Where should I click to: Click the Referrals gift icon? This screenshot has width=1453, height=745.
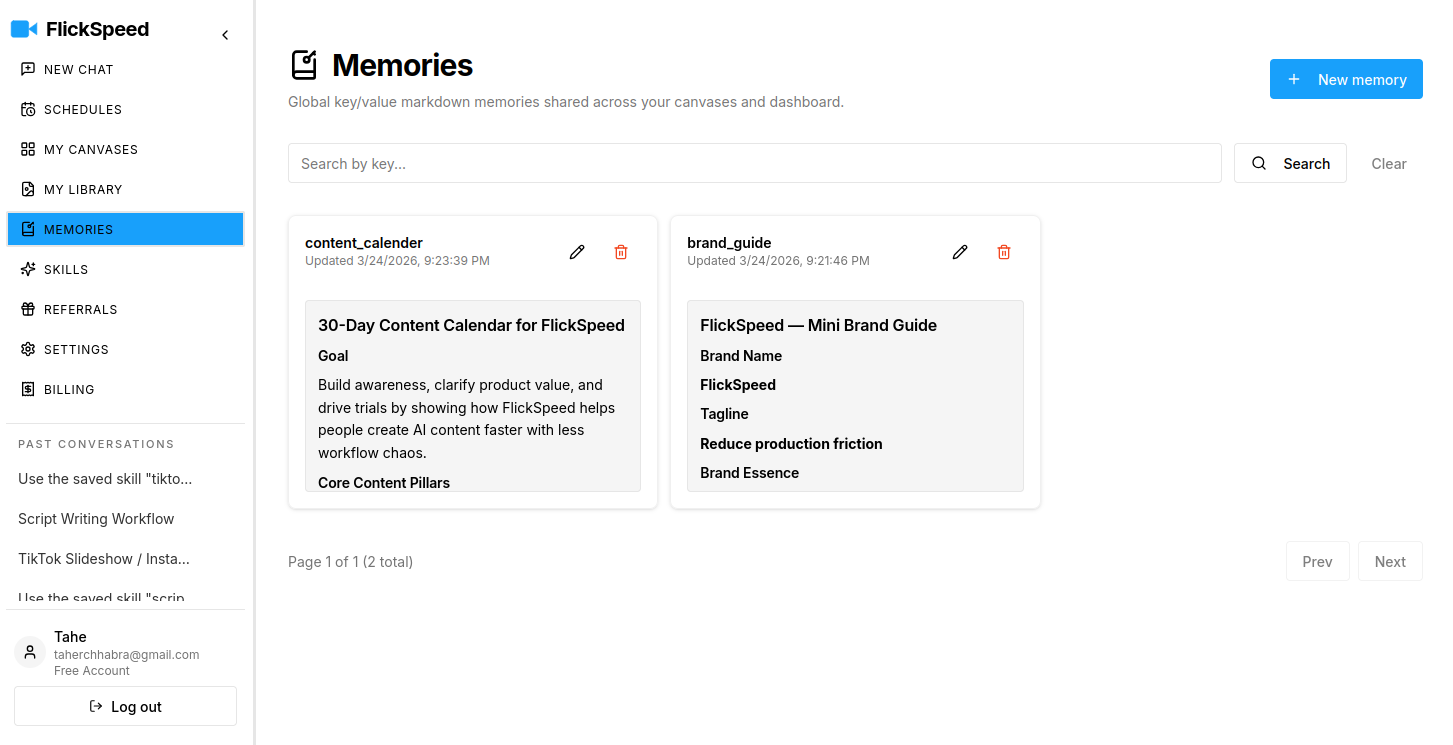(x=28, y=309)
